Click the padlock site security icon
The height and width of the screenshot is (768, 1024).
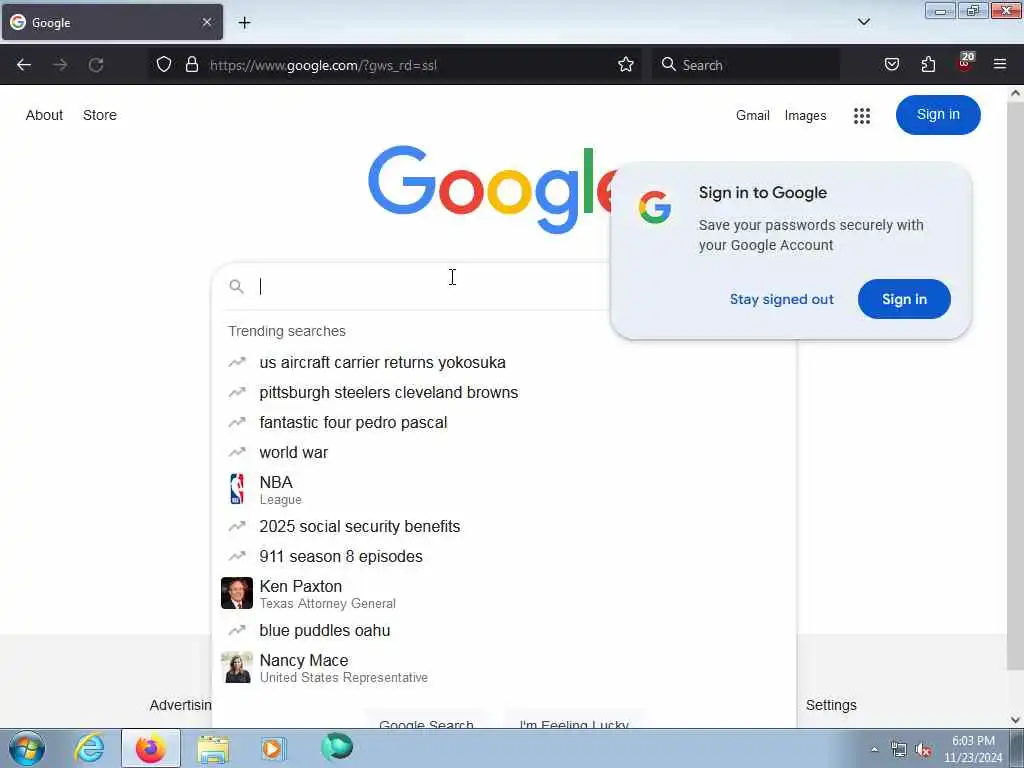click(x=191, y=64)
